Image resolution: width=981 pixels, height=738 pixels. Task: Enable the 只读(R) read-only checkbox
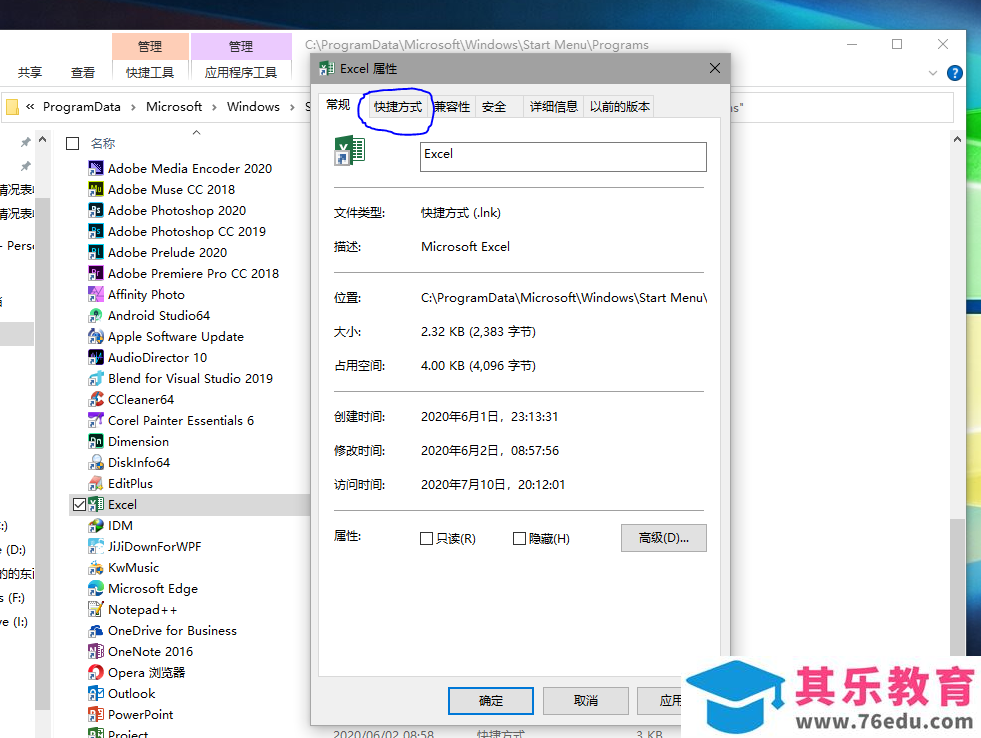[427, 538]
